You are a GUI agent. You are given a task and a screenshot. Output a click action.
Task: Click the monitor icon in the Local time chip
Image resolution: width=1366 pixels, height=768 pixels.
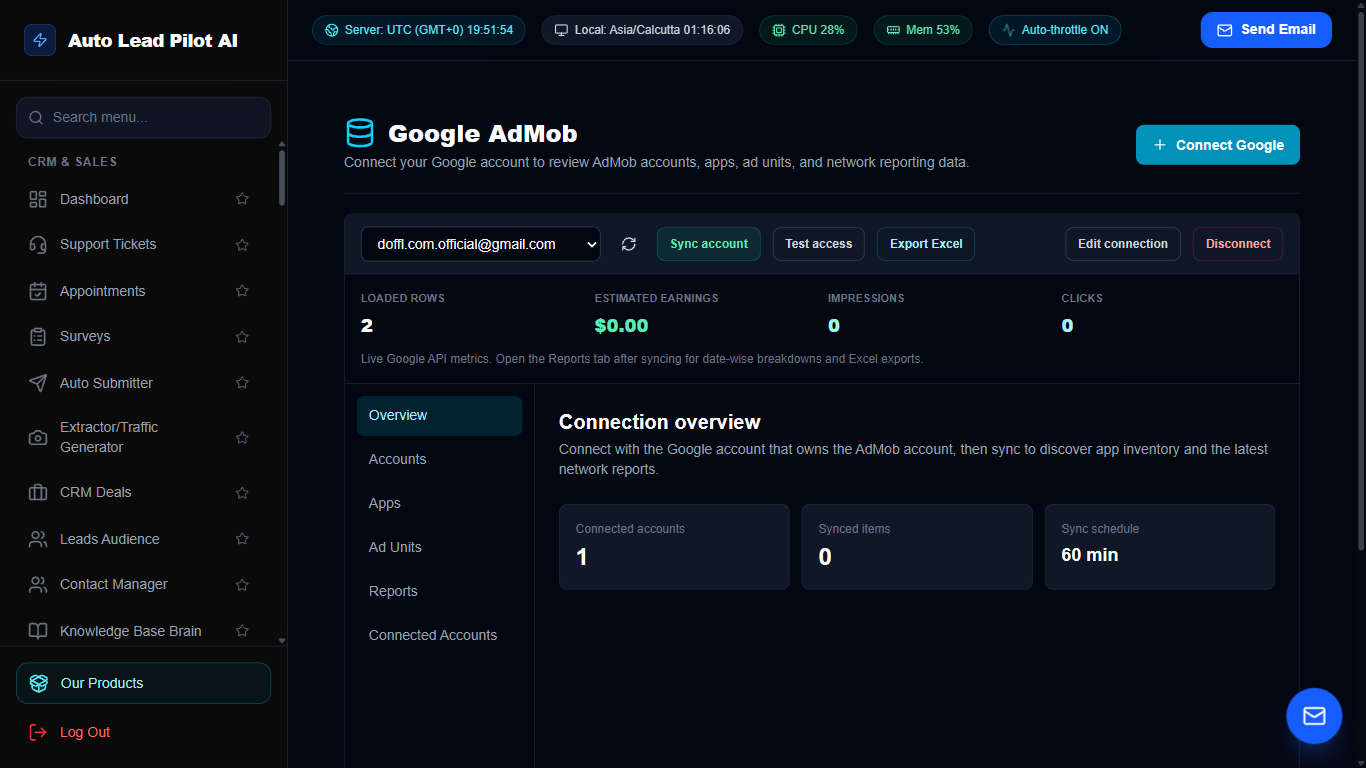(x=562, y=30)
